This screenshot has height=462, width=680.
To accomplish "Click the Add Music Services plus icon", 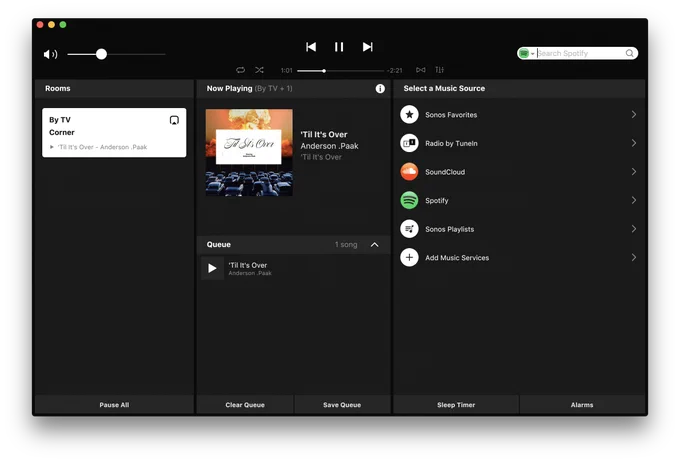I will point(409,258).
